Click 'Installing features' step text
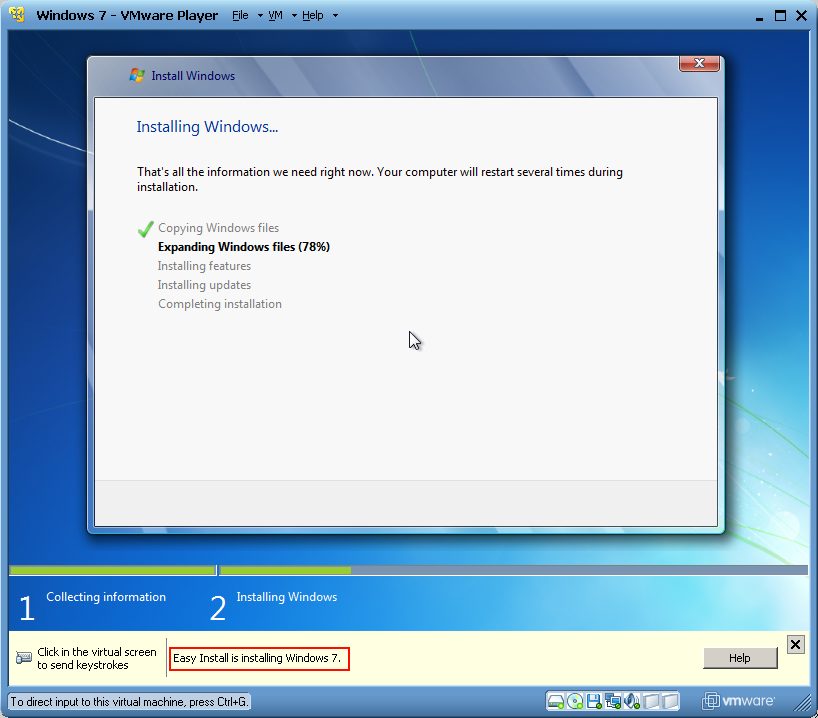818x718 pixels. [x=204, y=266]
